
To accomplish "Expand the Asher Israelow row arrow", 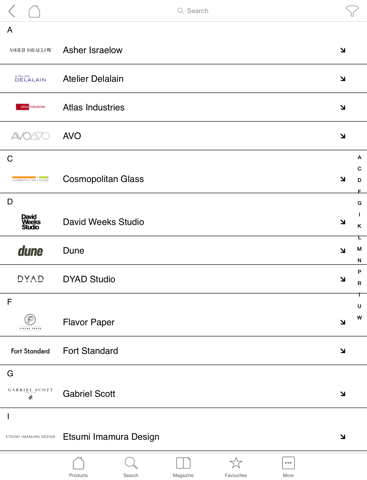I will 343,50.
